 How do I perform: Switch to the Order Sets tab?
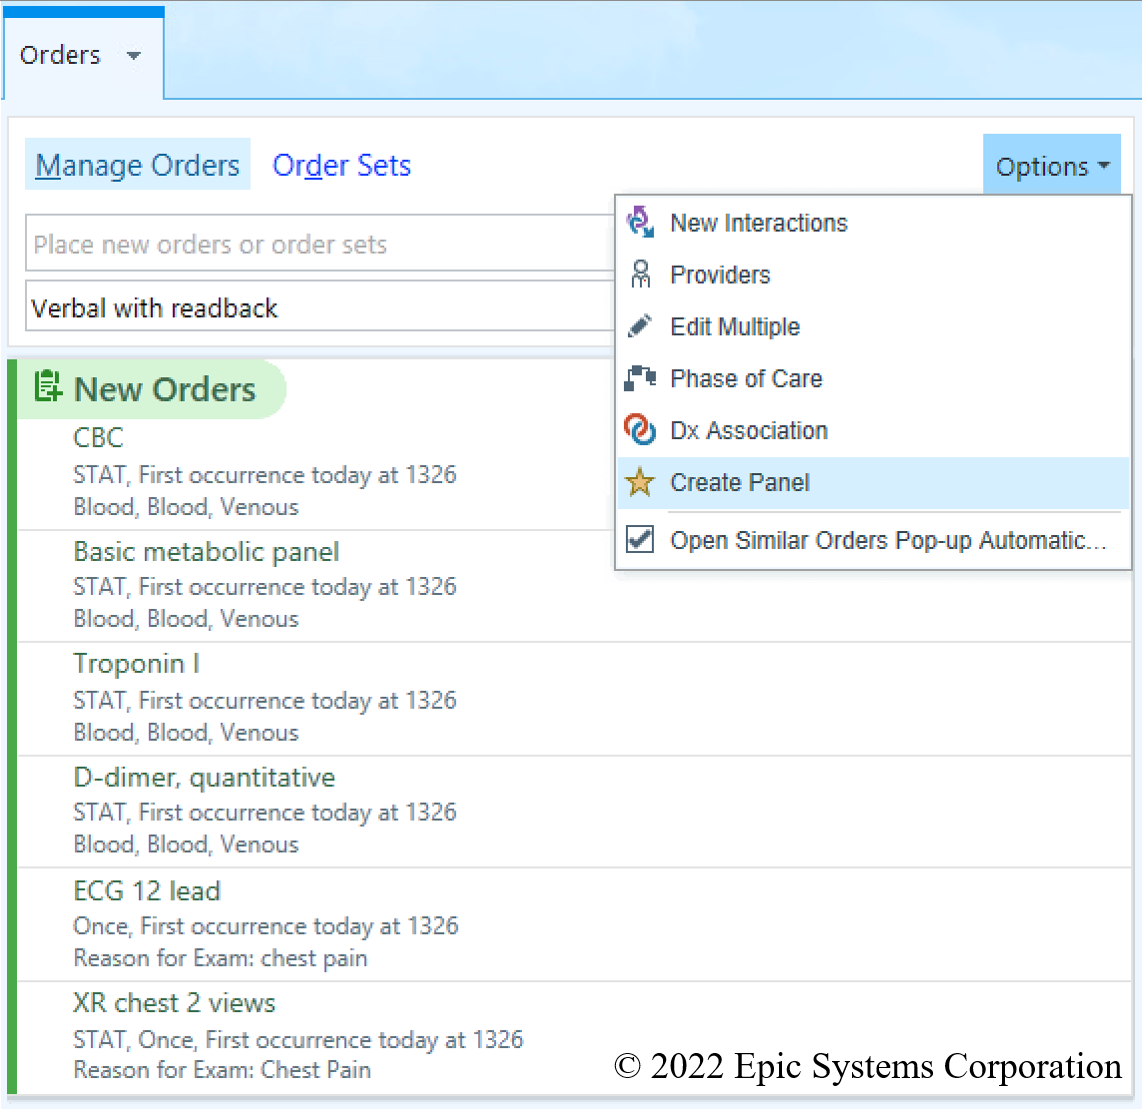[x=341, y=166]
